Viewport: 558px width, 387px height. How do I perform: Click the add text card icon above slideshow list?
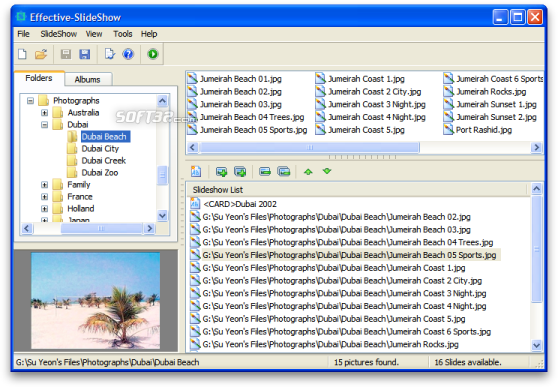pyautogui.click(x=196, y=172)
